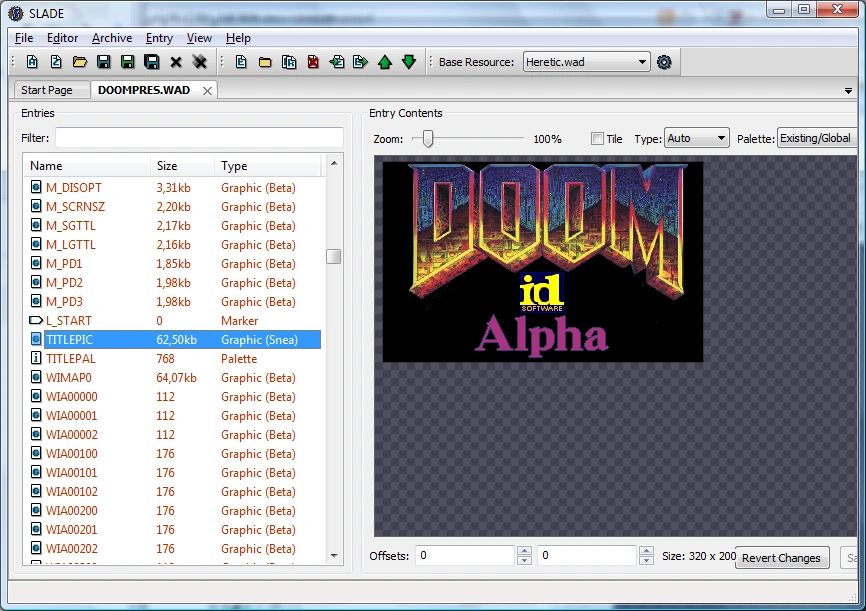Screen dimensions: 866x611
Task: Decrease the Y offset with spinner down
Action: click(646, 560)
